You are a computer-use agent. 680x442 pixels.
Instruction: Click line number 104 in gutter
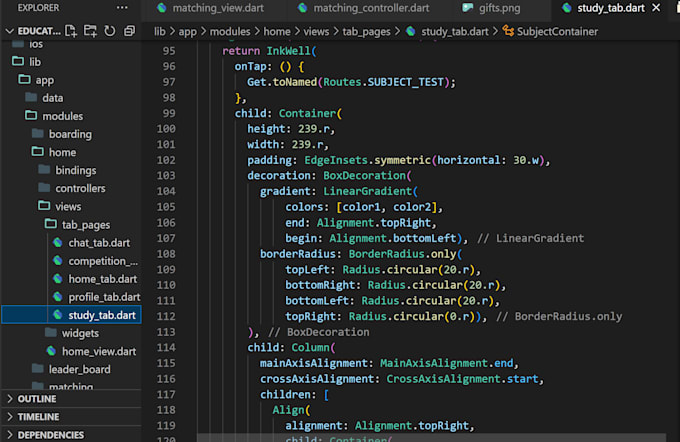[x=166, y=191]
